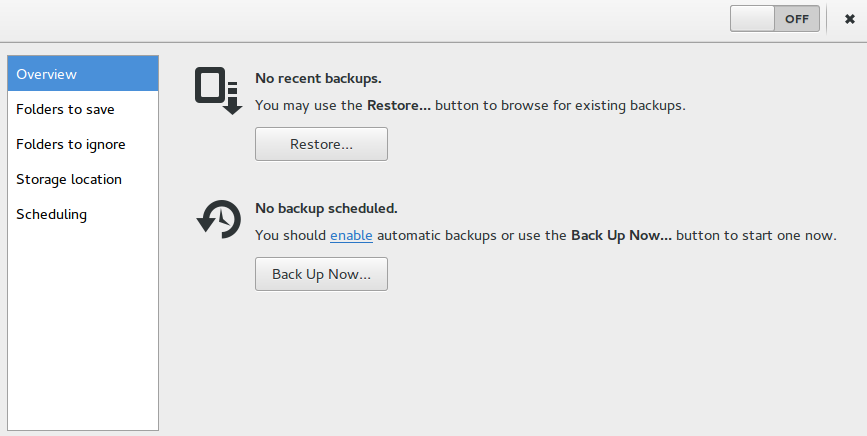This screenshot has width=867, height=436.
Task: Click the clock history icon beside No backup scheduled
Action: click(x=219, y=219)
